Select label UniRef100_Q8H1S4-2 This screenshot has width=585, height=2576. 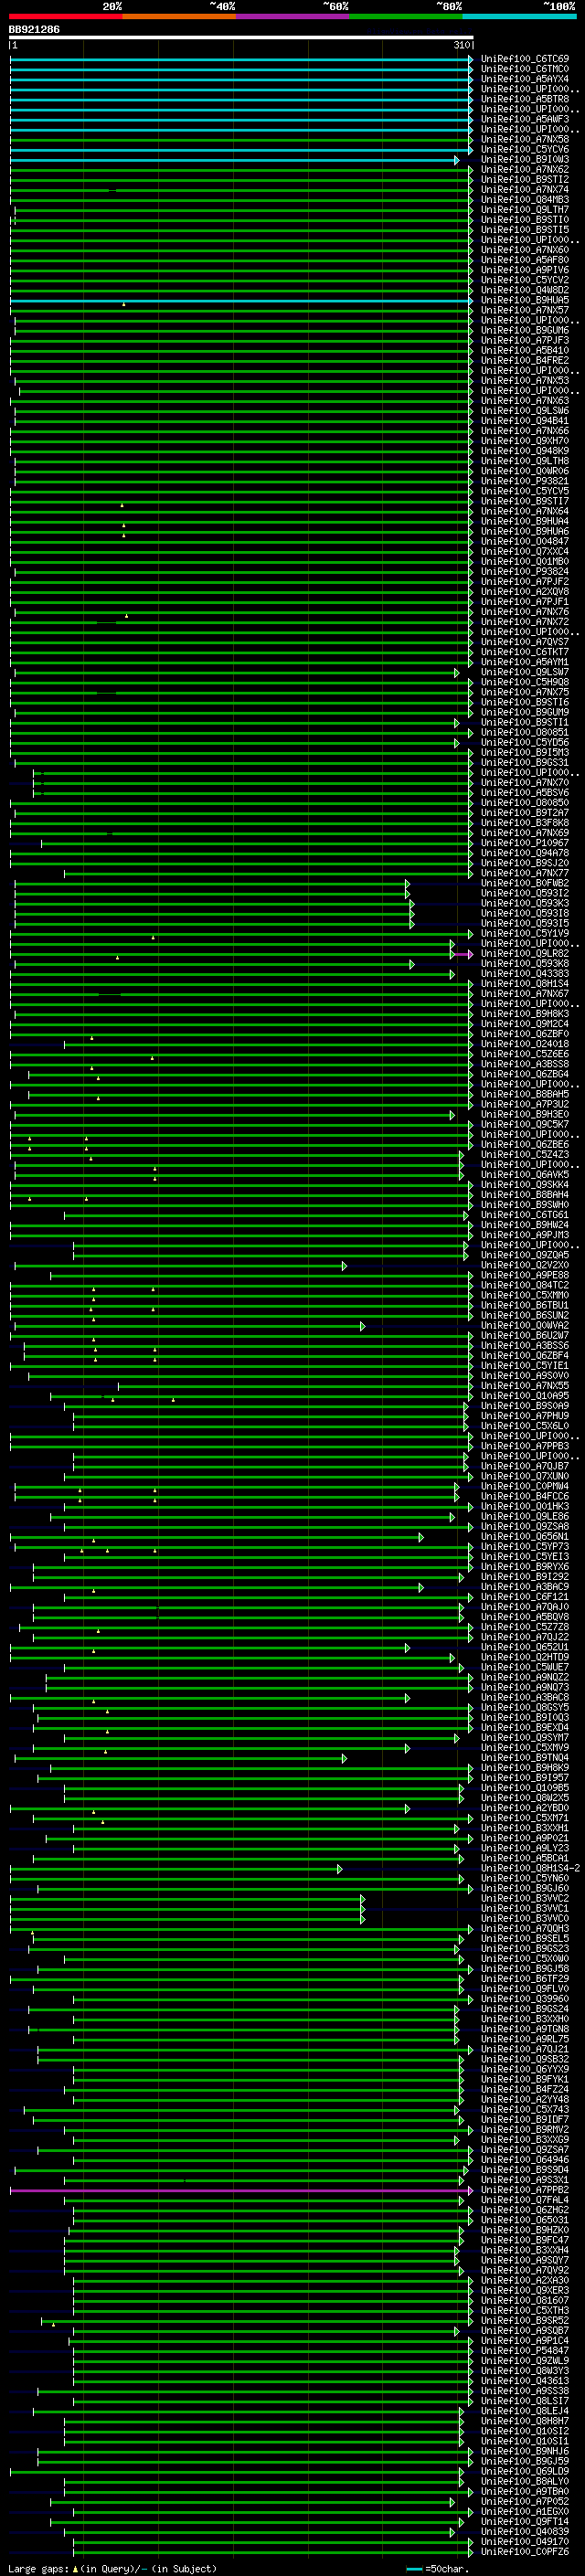click(530, 1868)
